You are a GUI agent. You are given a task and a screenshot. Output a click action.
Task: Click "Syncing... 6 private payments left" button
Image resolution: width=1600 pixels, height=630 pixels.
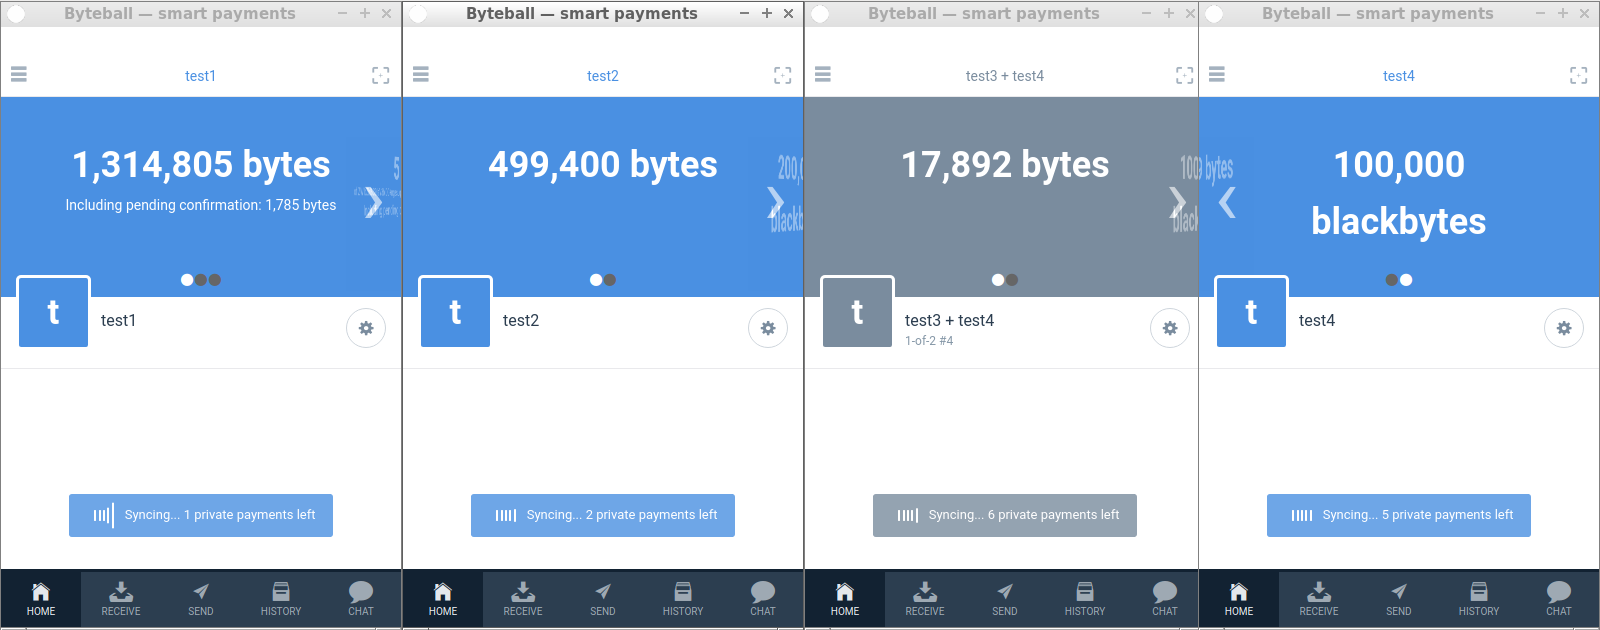[1005, 515]
